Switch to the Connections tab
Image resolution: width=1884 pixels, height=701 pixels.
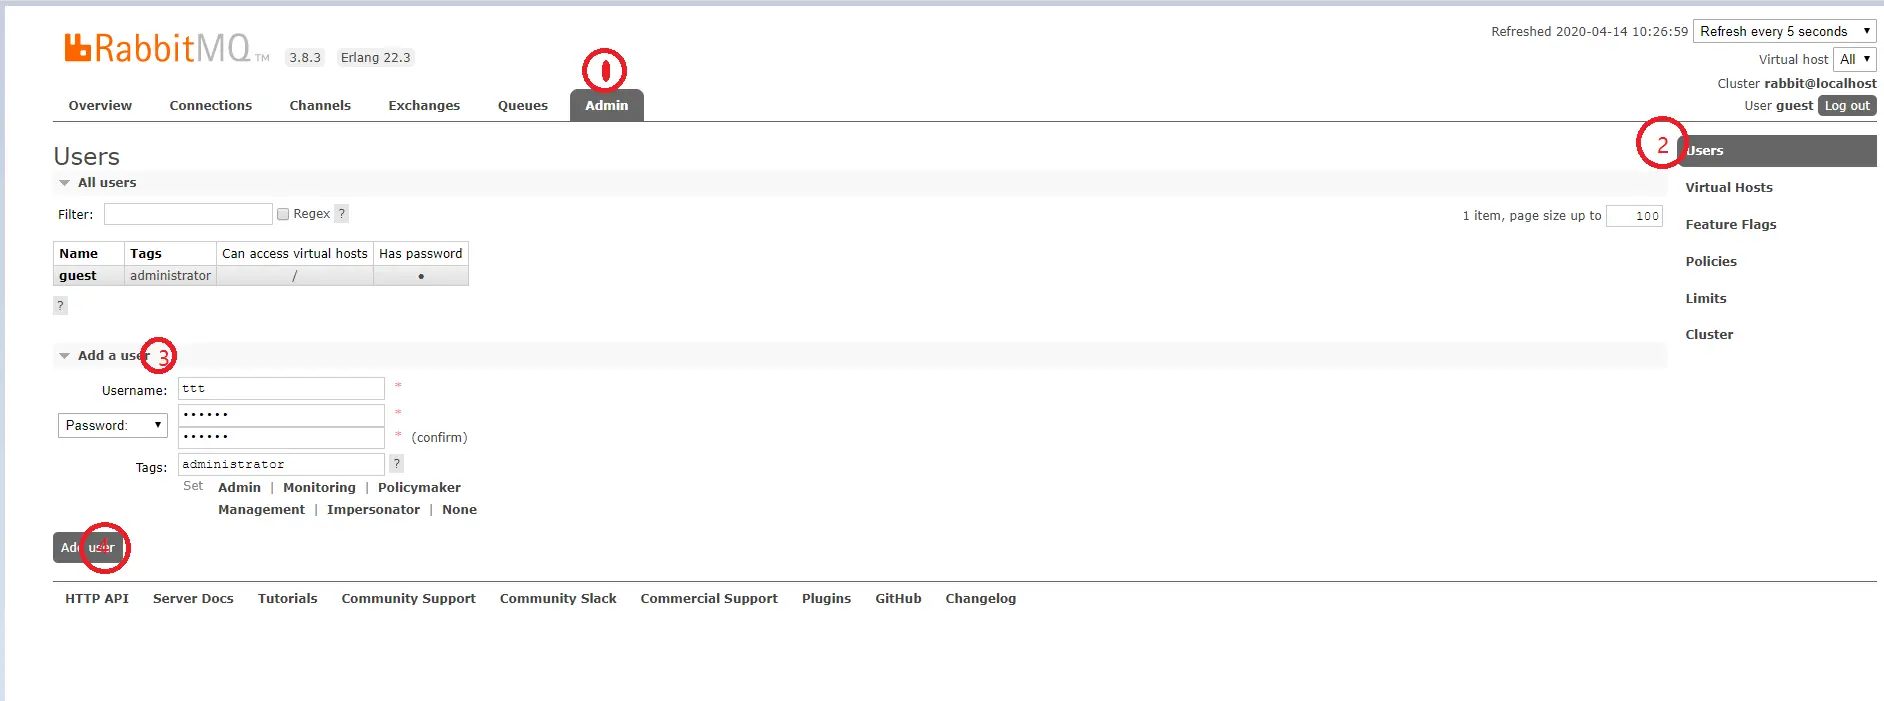coord(211,105)
